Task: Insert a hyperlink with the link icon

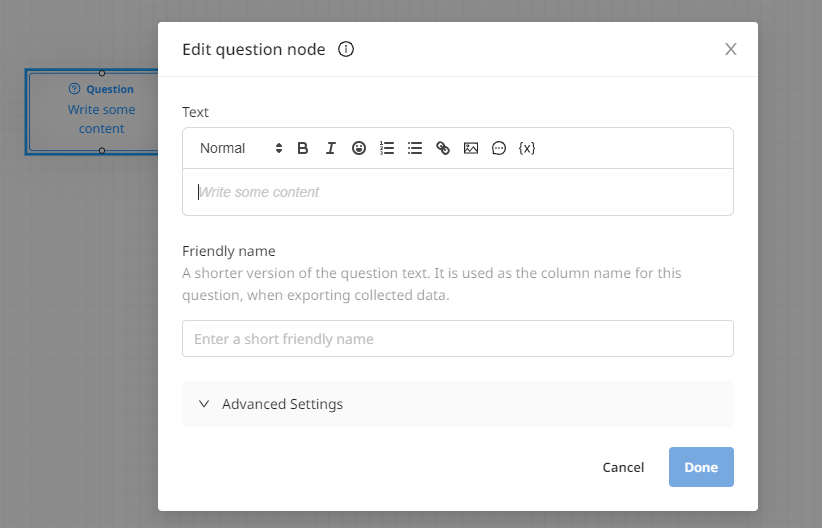Action: 443,148
